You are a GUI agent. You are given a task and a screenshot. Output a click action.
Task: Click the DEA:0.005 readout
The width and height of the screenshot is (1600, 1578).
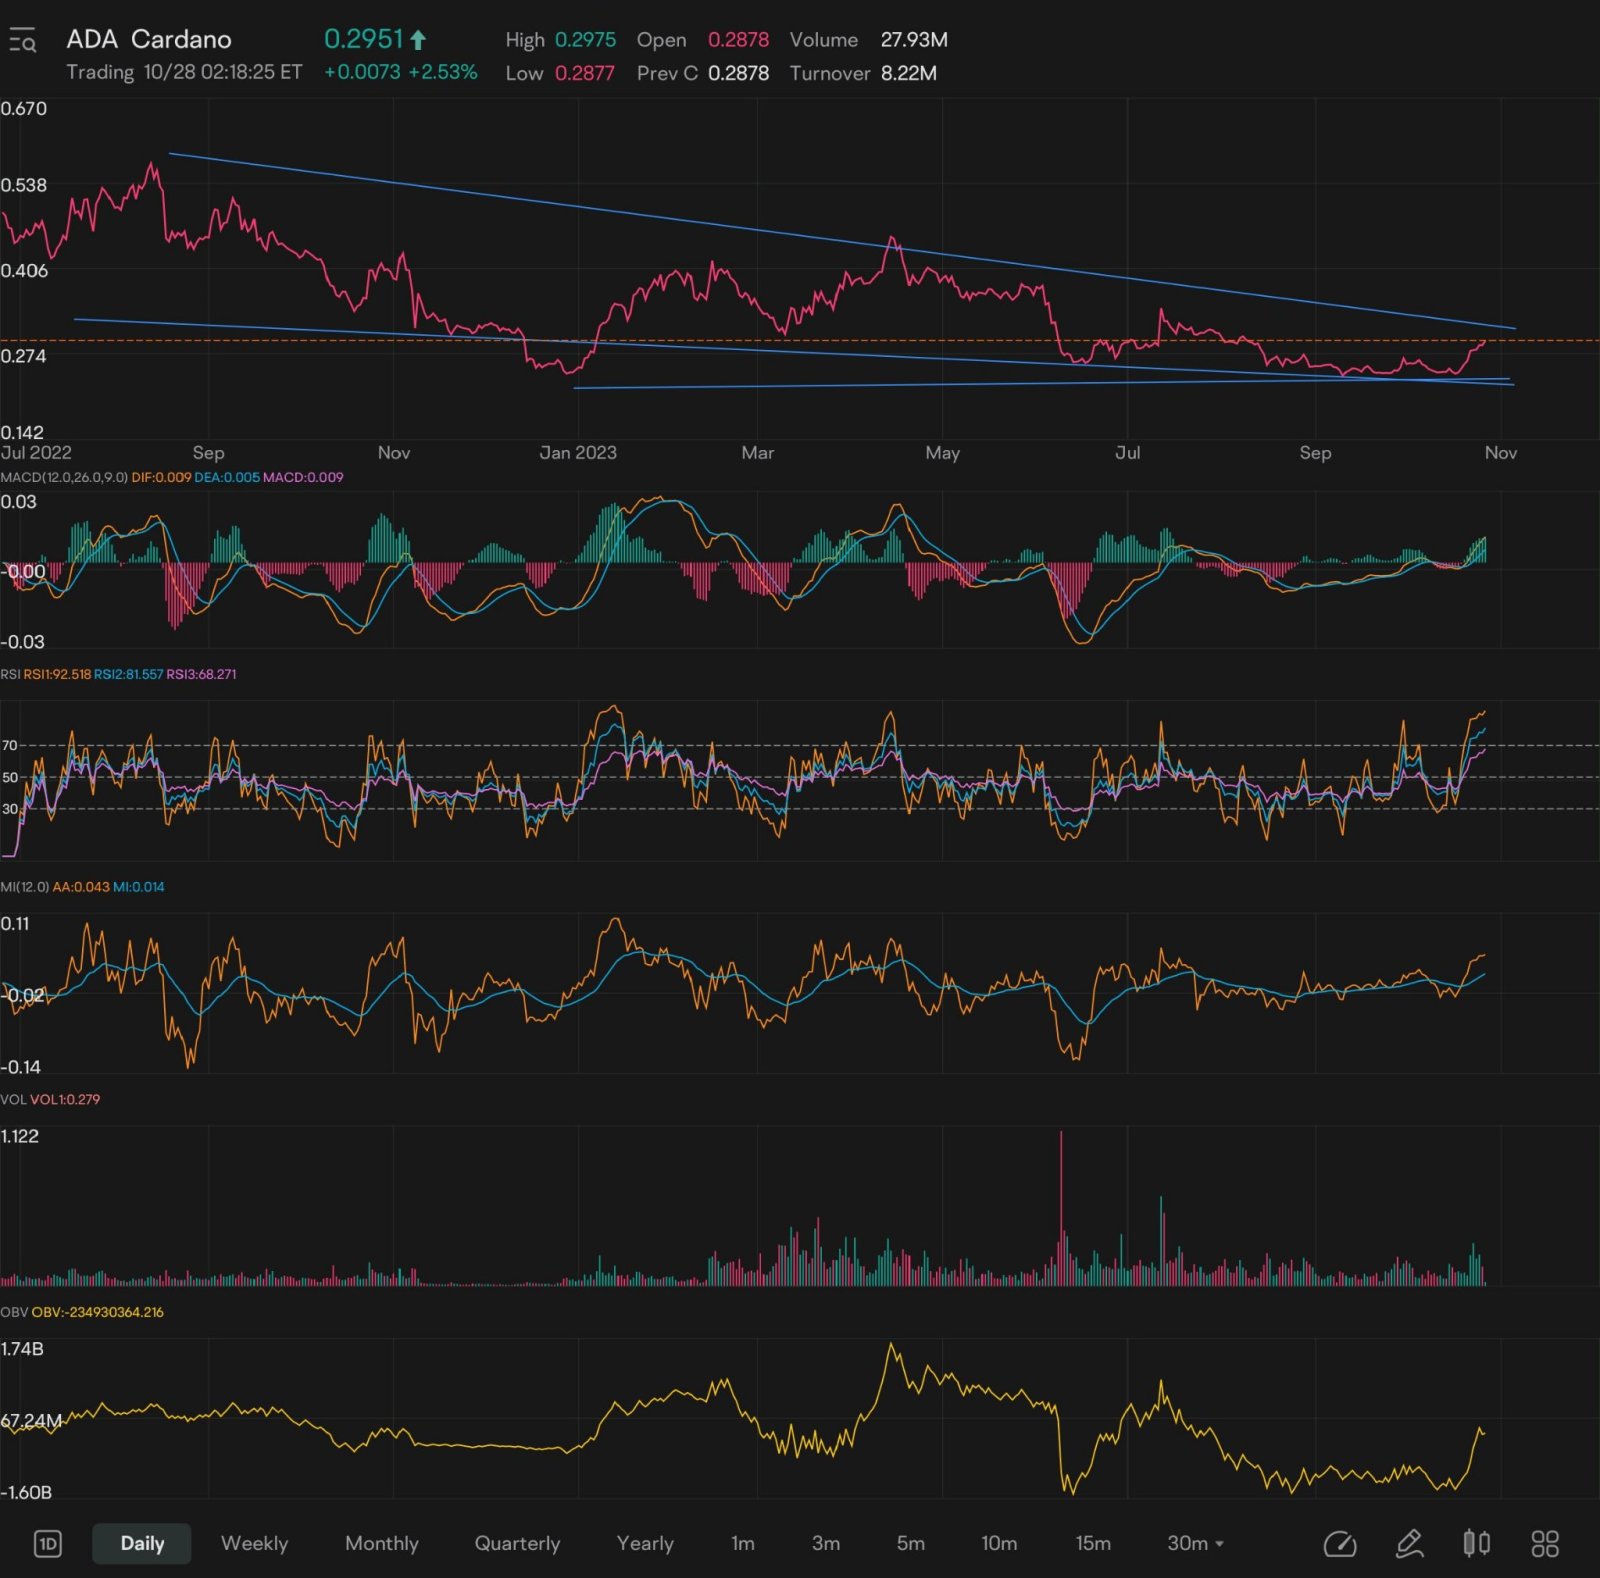click(x=226, y=477)
